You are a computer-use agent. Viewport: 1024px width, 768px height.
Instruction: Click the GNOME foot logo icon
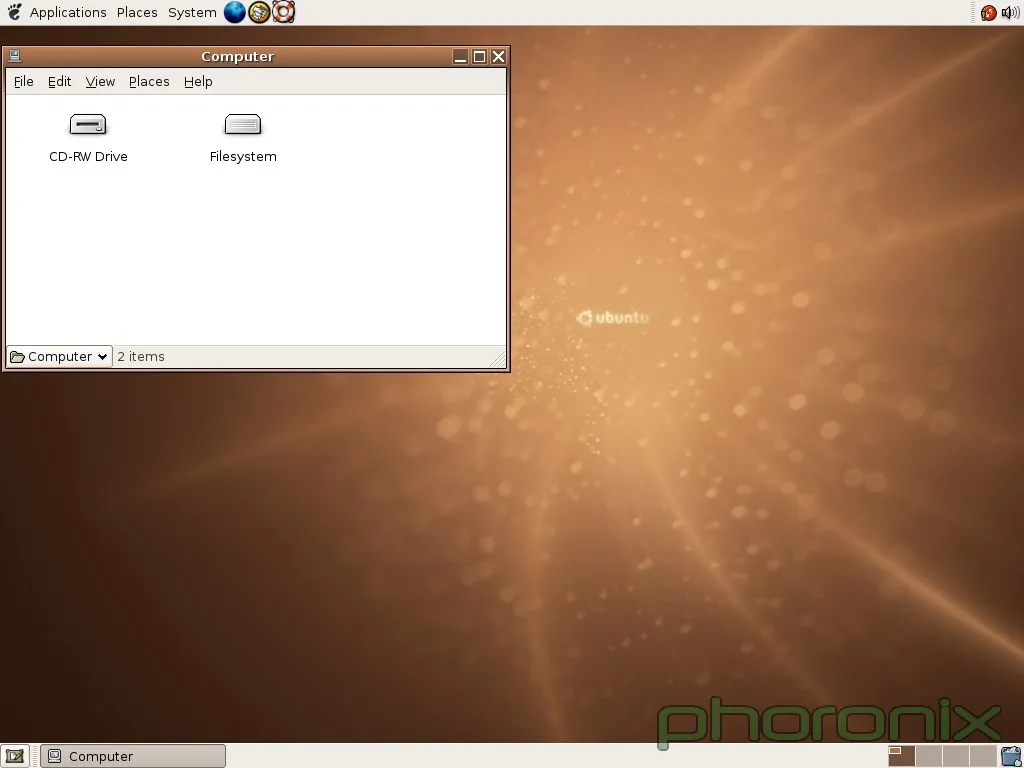coord(14,12)
